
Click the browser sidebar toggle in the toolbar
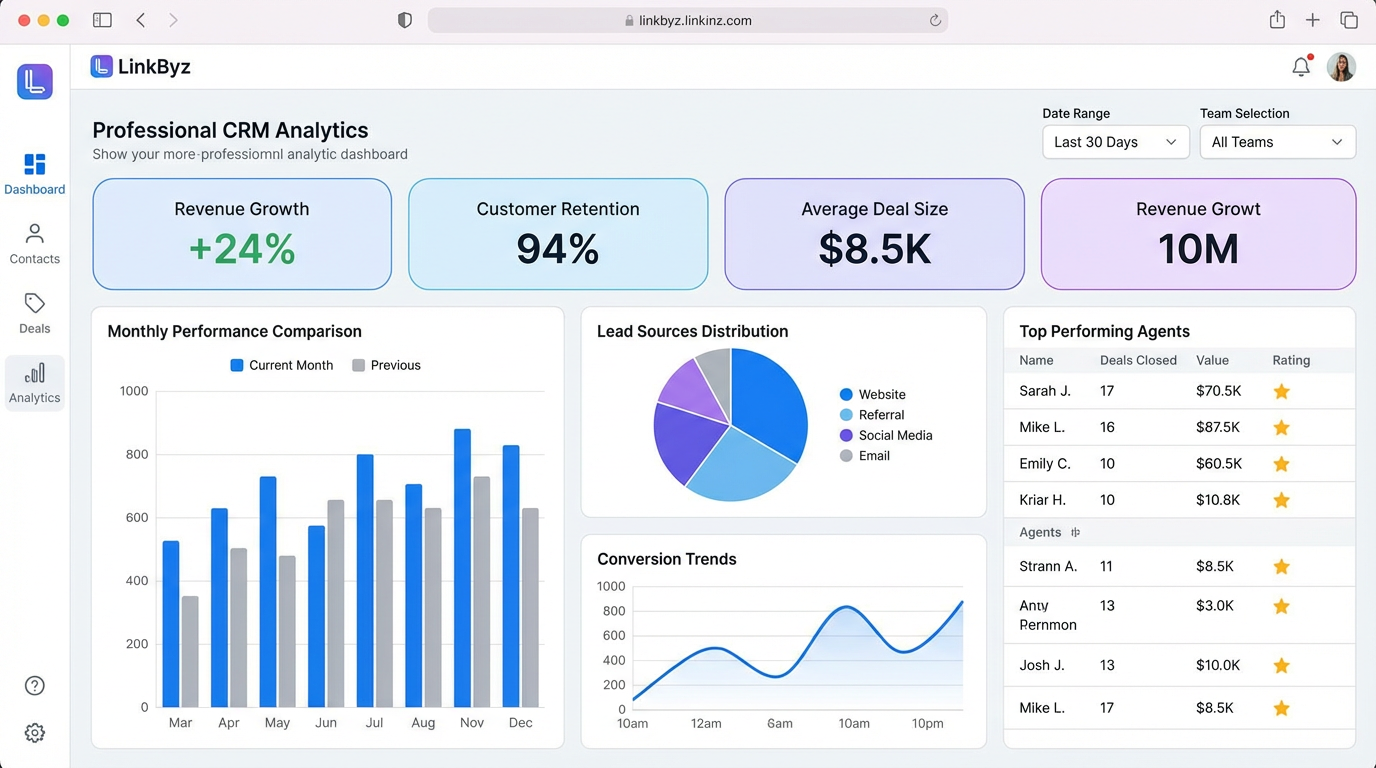tap(102, 19)
